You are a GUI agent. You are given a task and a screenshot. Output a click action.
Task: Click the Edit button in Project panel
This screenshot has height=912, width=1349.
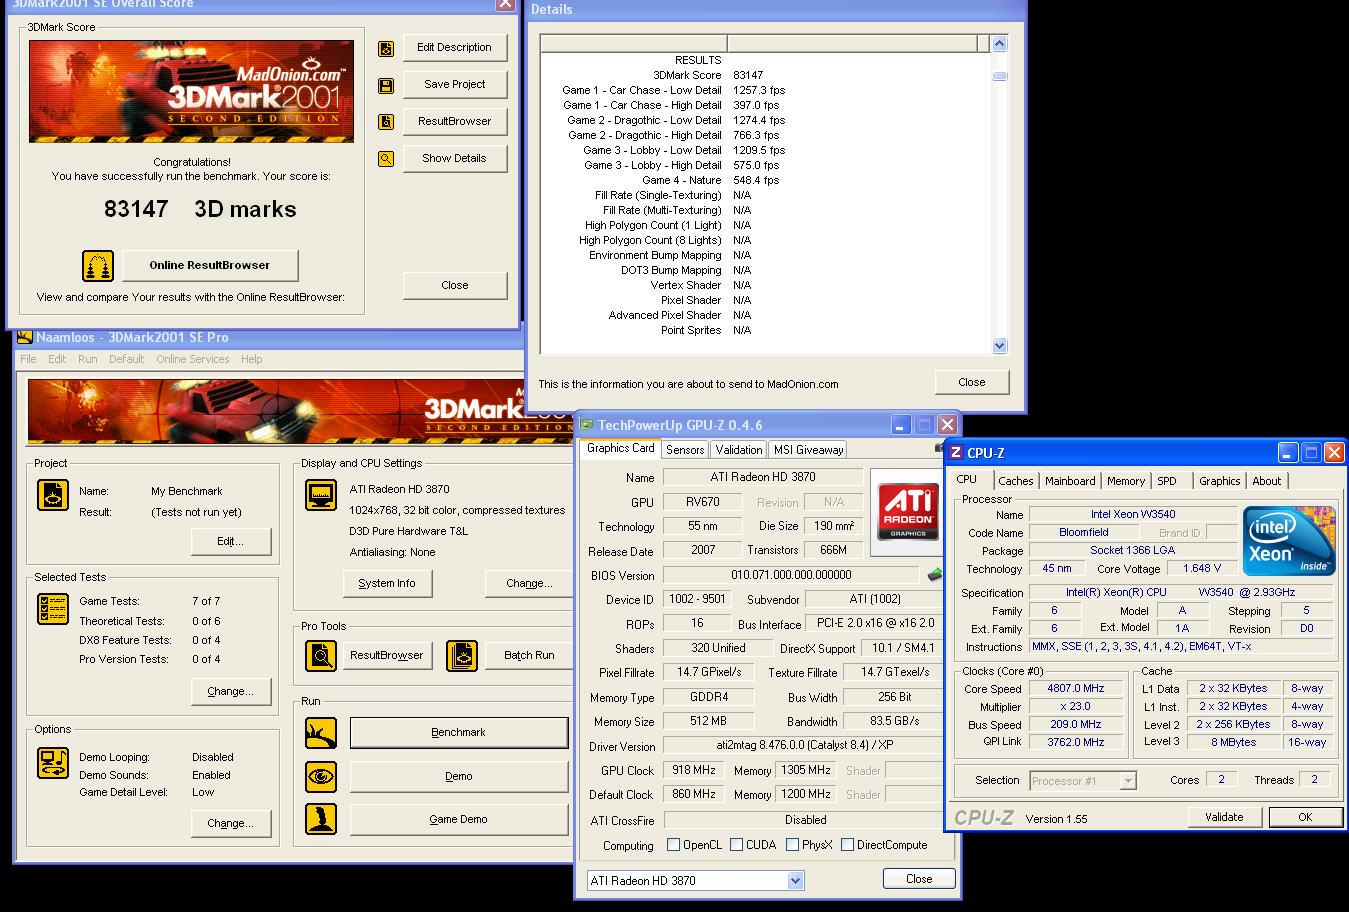point(230,542)
